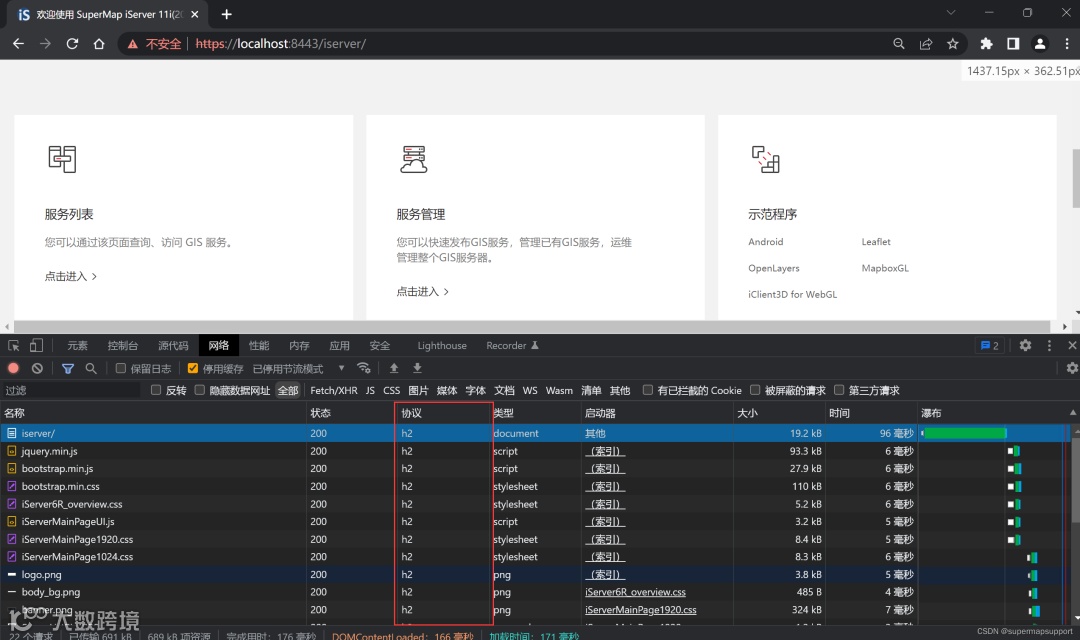The image size is (1080, 640).
Task: Switch to the 控制台 DevTools tab
Action: pyautogui.click(x=123, y=345)
